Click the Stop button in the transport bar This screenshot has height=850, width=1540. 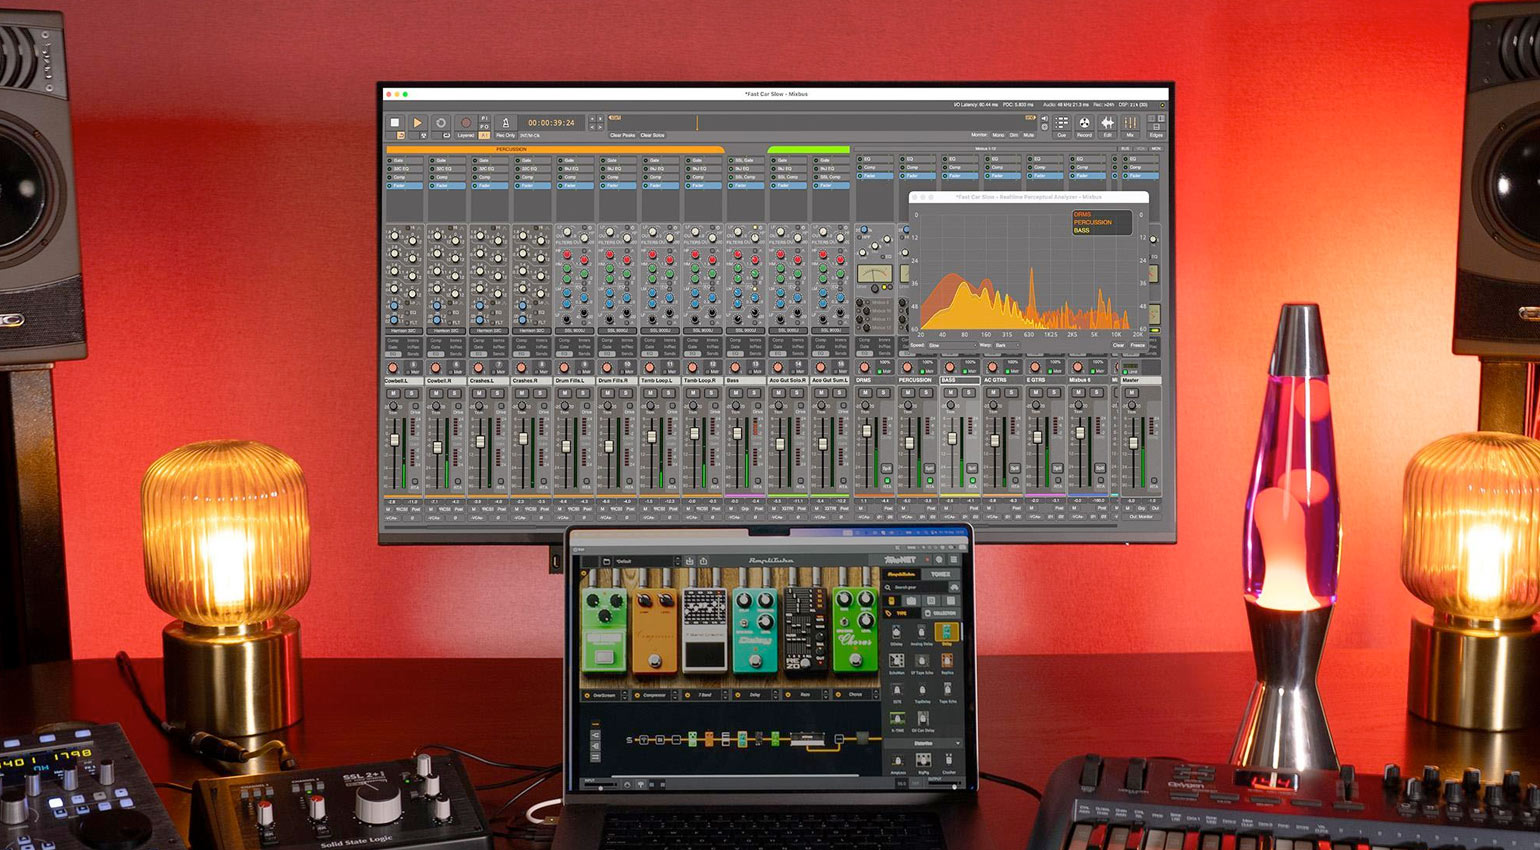[x=395, y=123]
